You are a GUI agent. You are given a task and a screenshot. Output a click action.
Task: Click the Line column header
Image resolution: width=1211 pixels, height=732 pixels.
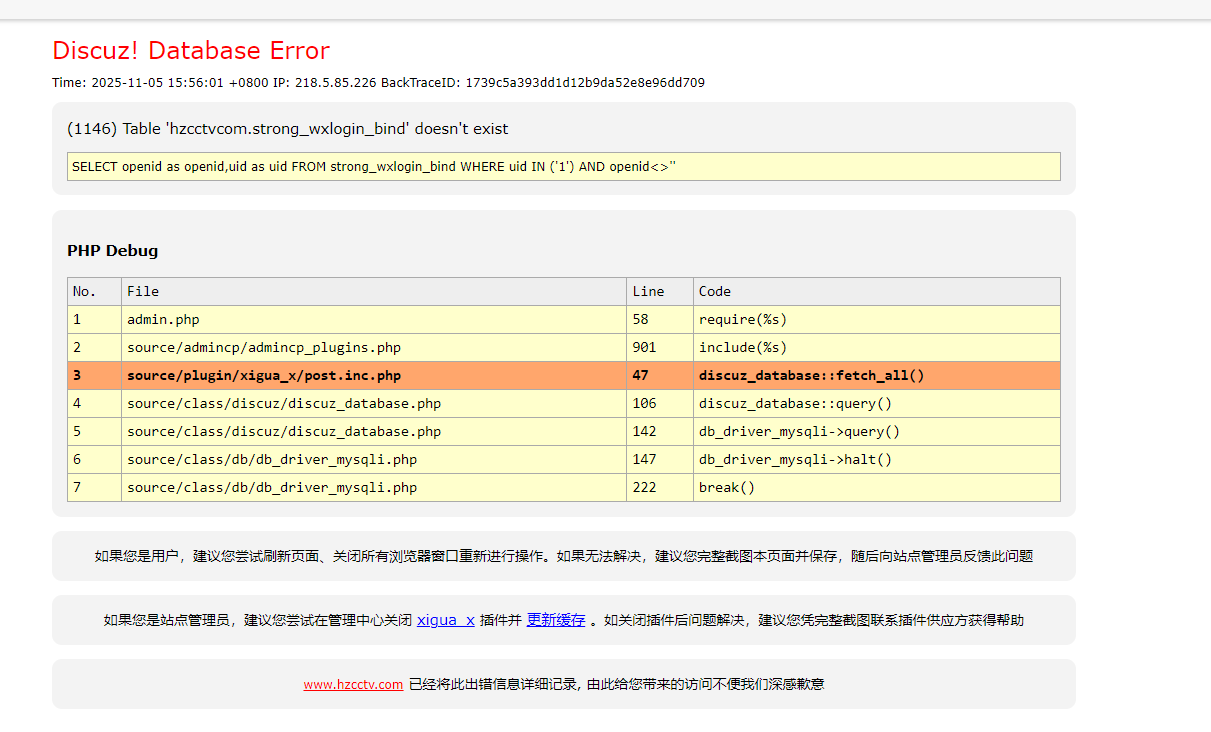(660, 292)
